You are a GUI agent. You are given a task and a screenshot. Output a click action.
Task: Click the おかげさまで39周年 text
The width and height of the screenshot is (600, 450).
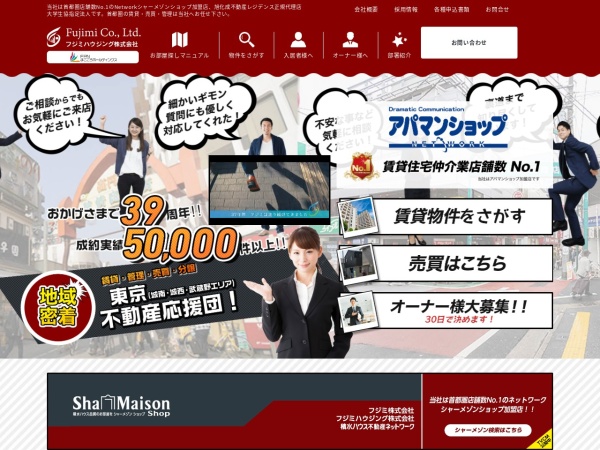[x=125, y=212]
